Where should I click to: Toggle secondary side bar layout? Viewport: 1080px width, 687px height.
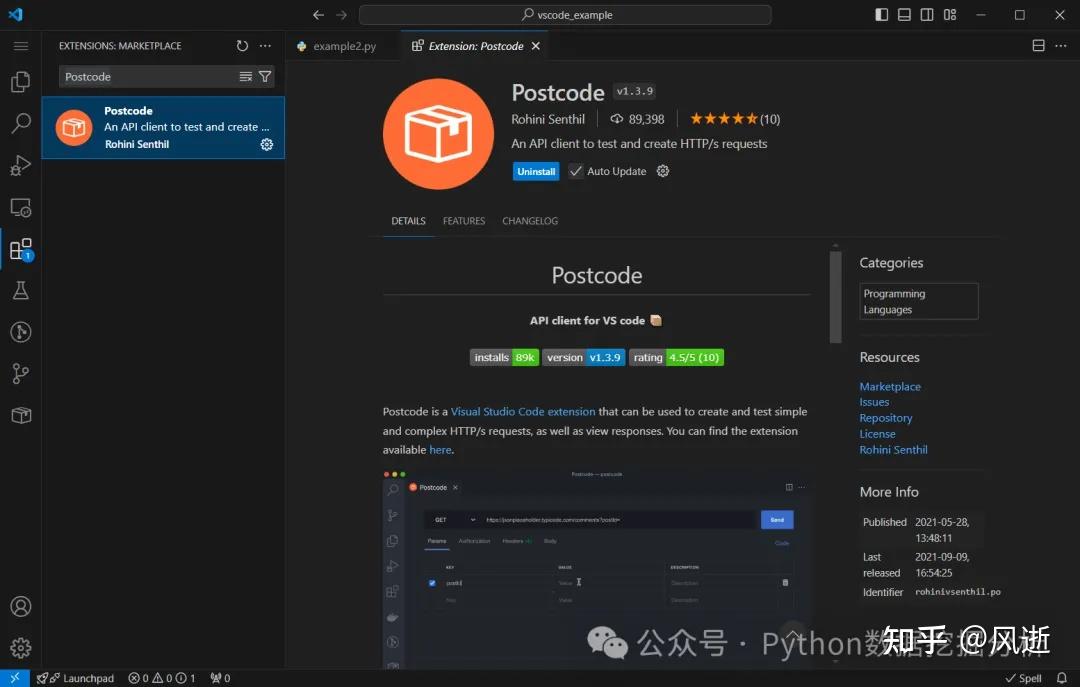coord(927,14)
